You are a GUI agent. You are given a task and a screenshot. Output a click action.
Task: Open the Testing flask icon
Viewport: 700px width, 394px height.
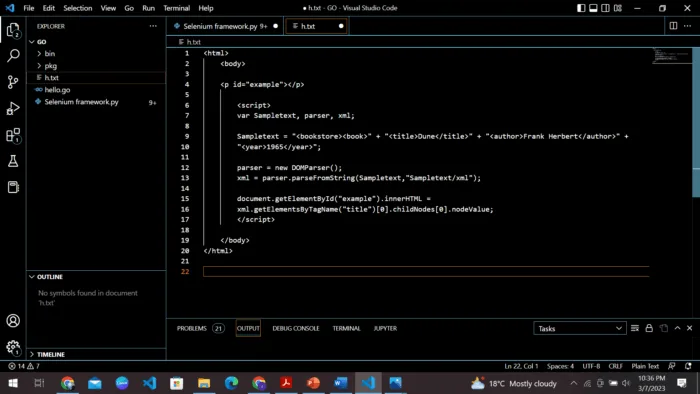click(13, 161)
